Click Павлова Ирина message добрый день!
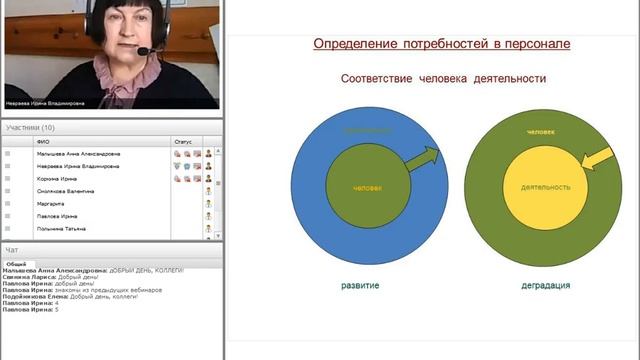The height and width of the screenshot is (360, 640). tap(74, 283)
